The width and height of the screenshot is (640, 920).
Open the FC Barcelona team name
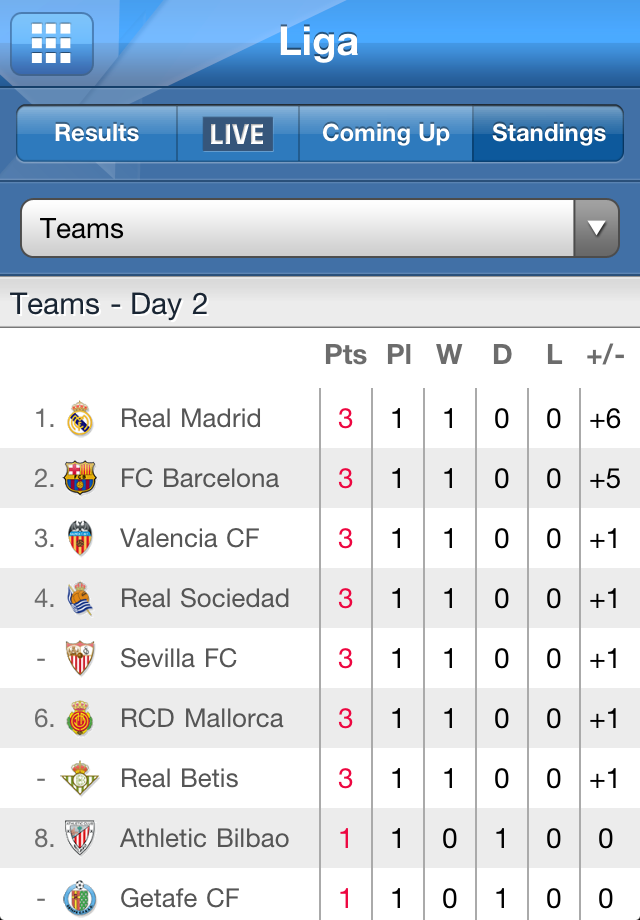[x=199, y=478]
